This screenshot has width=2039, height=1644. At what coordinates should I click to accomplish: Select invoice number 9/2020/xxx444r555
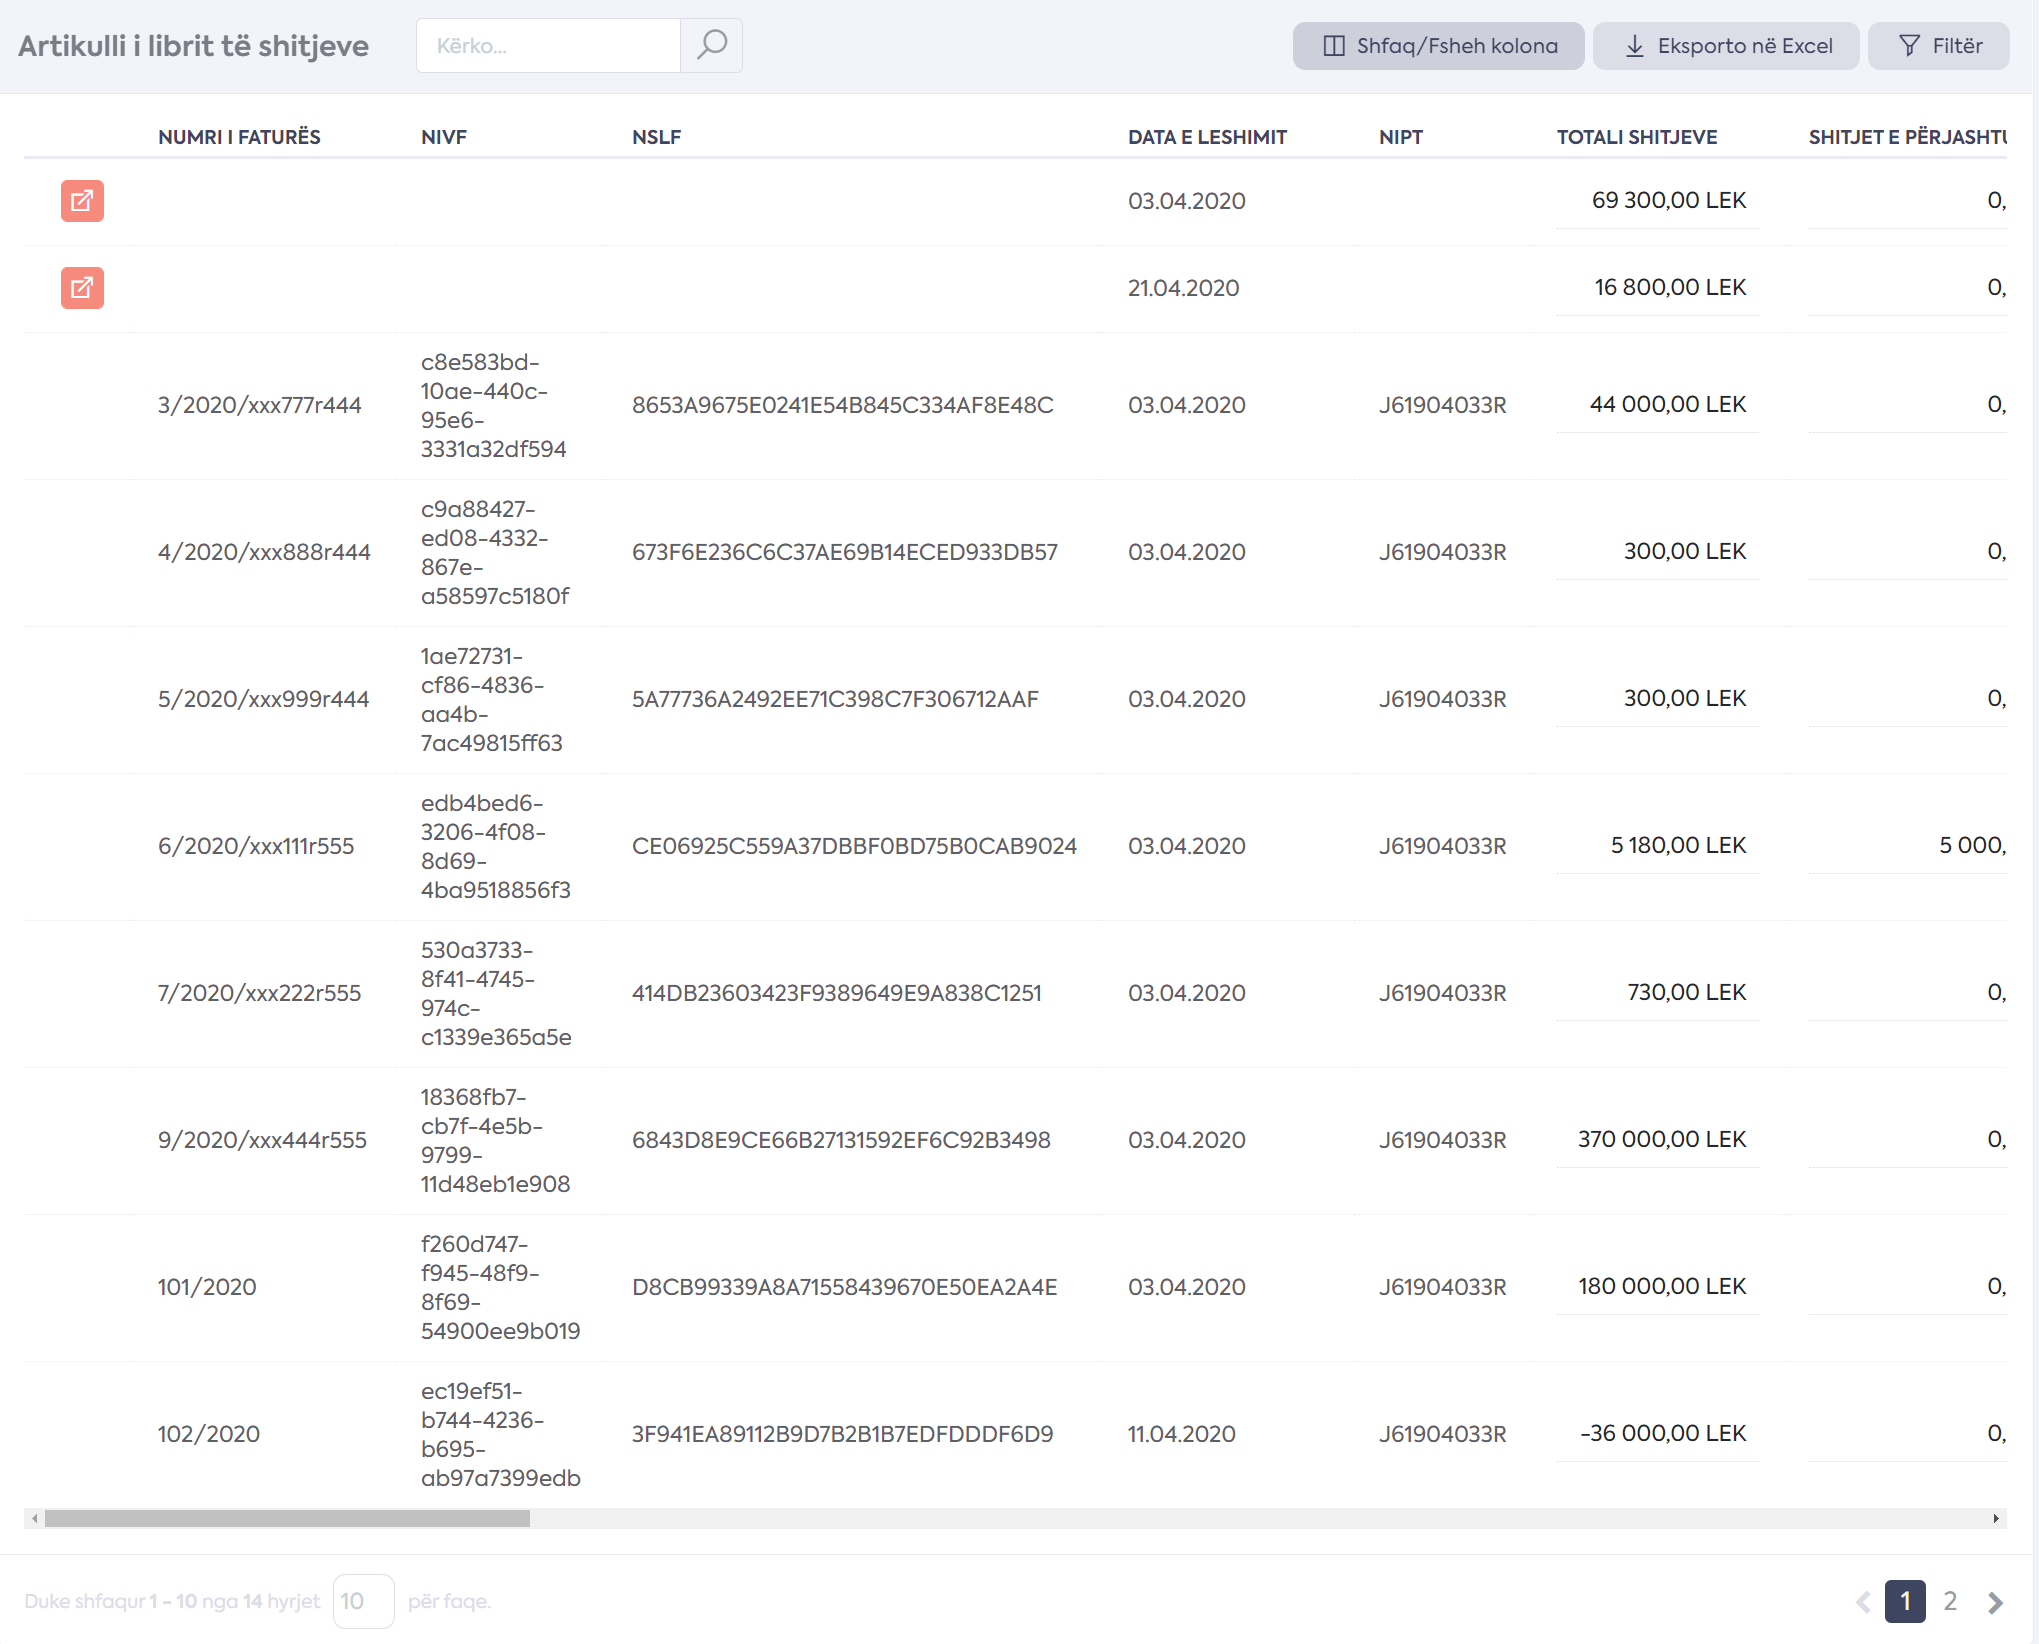pos(262,1140)
